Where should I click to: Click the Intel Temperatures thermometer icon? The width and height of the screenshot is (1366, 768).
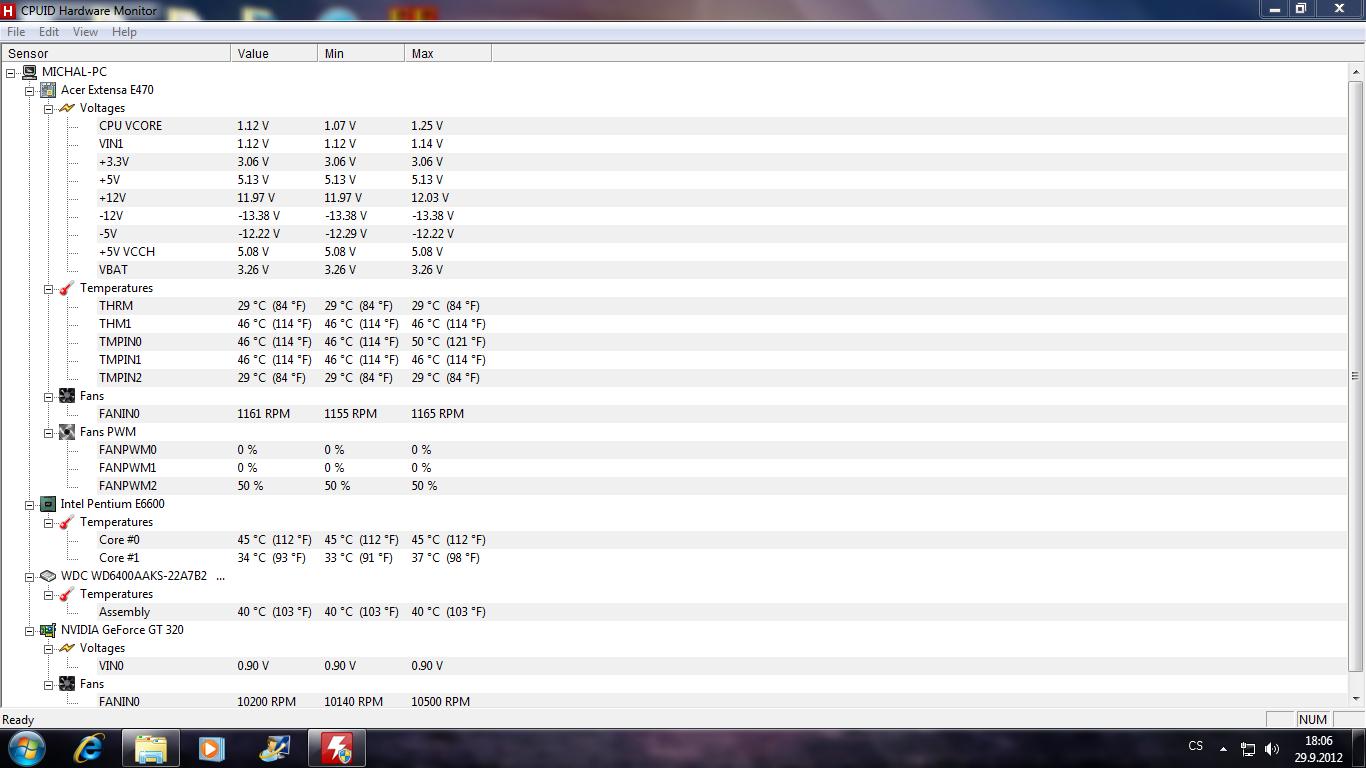(x=67, y=522)
